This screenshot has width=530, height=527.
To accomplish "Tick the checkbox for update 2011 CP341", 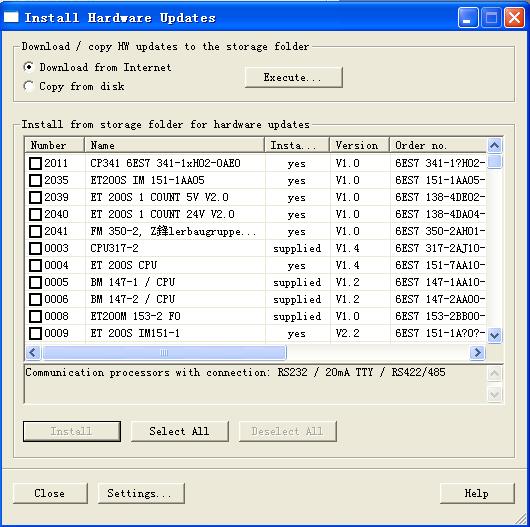I will (x=35, y=163).
